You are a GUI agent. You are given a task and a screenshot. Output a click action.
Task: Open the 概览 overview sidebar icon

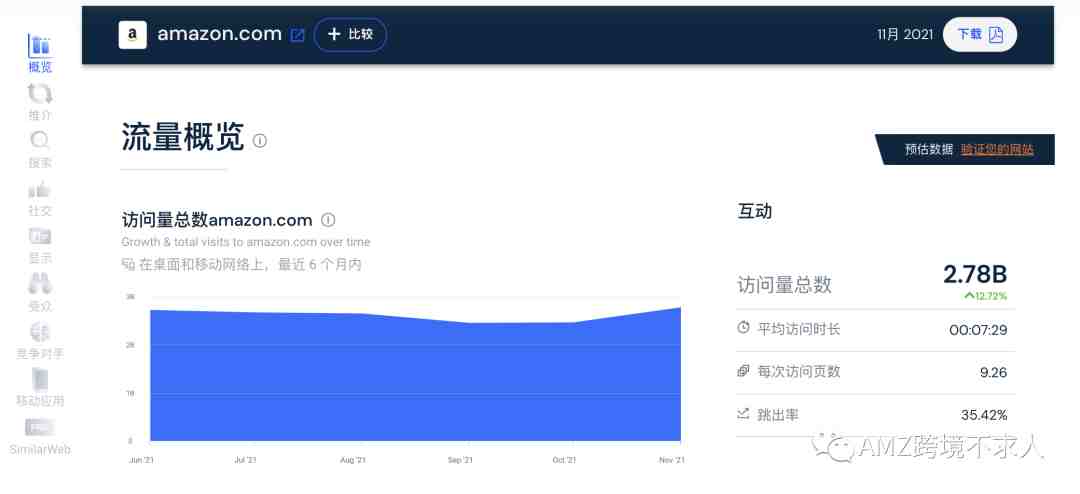pos(40,46)
